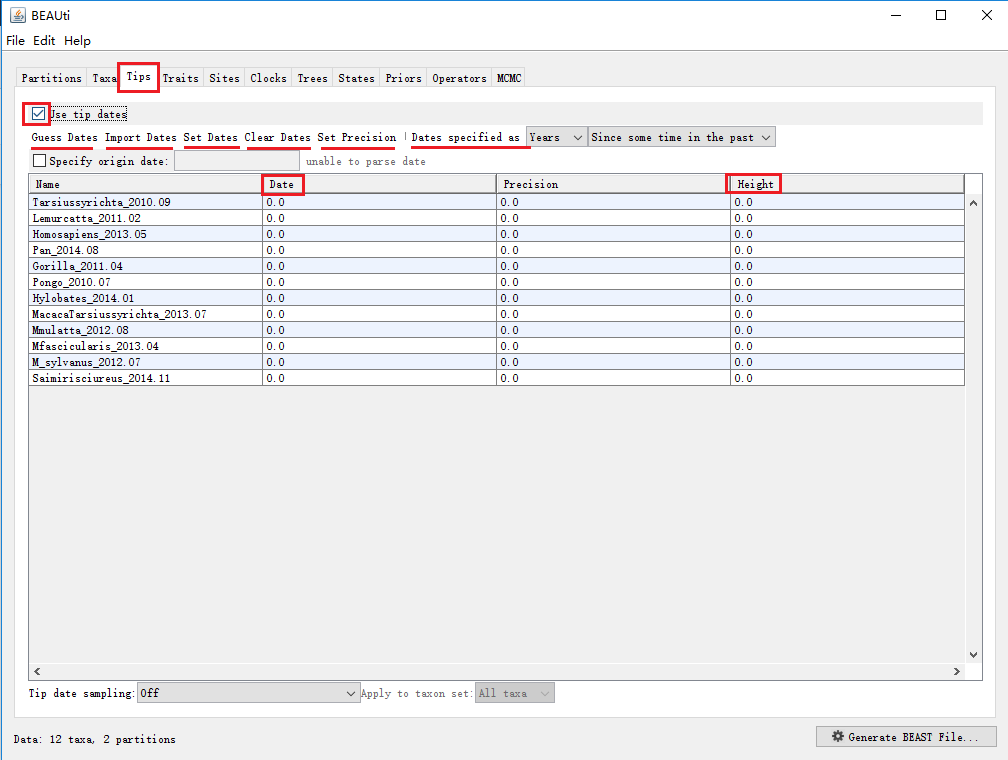1008x760 pixels.
Task: Go to the Trees tab
Action: click(312, 78)
